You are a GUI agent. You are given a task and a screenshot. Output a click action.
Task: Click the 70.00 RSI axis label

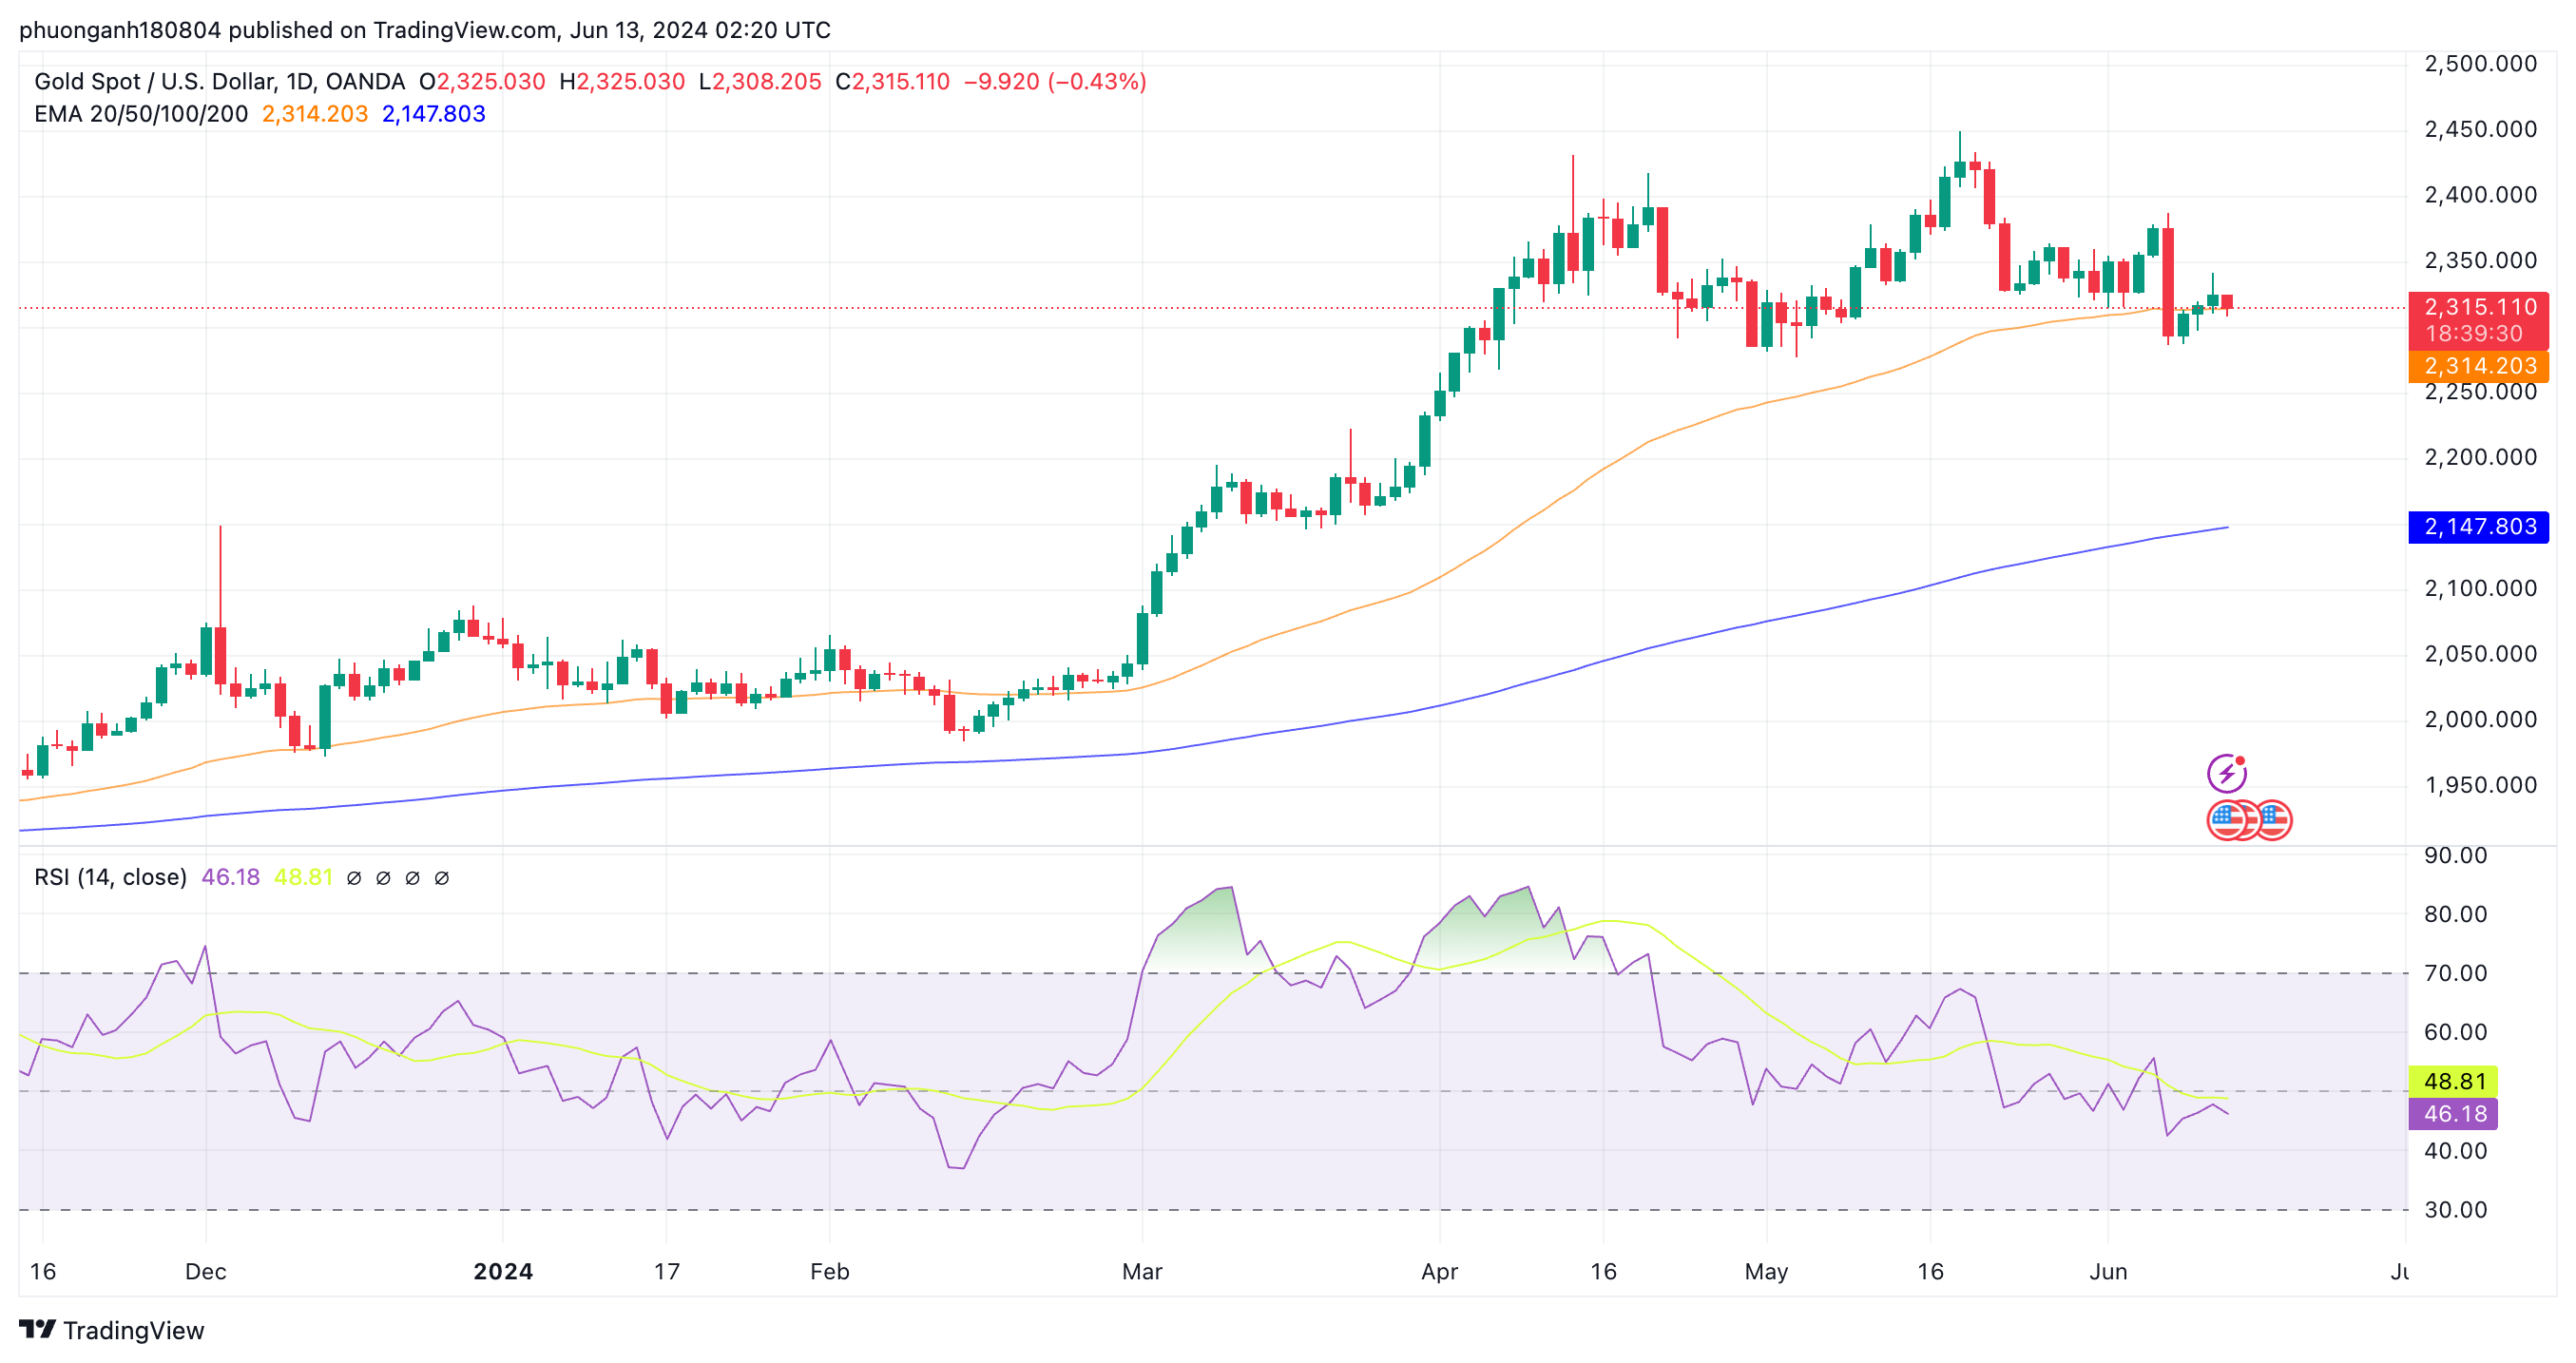(x=2455, y=973)
